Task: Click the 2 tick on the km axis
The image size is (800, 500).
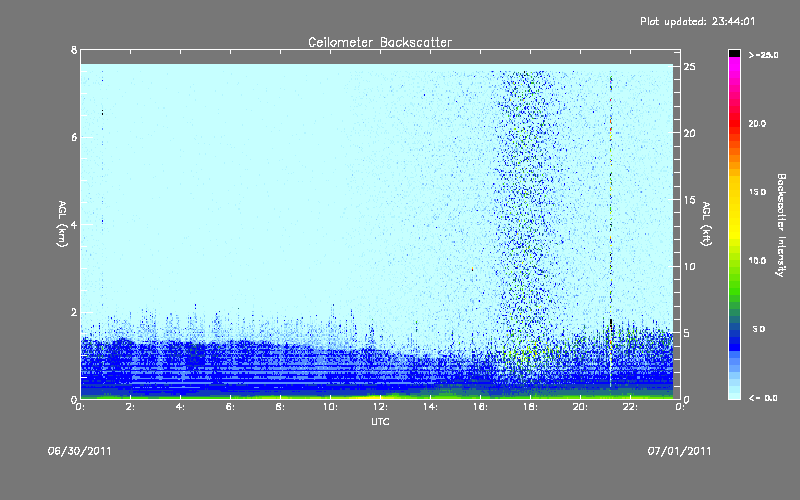Action: point(74,312)
